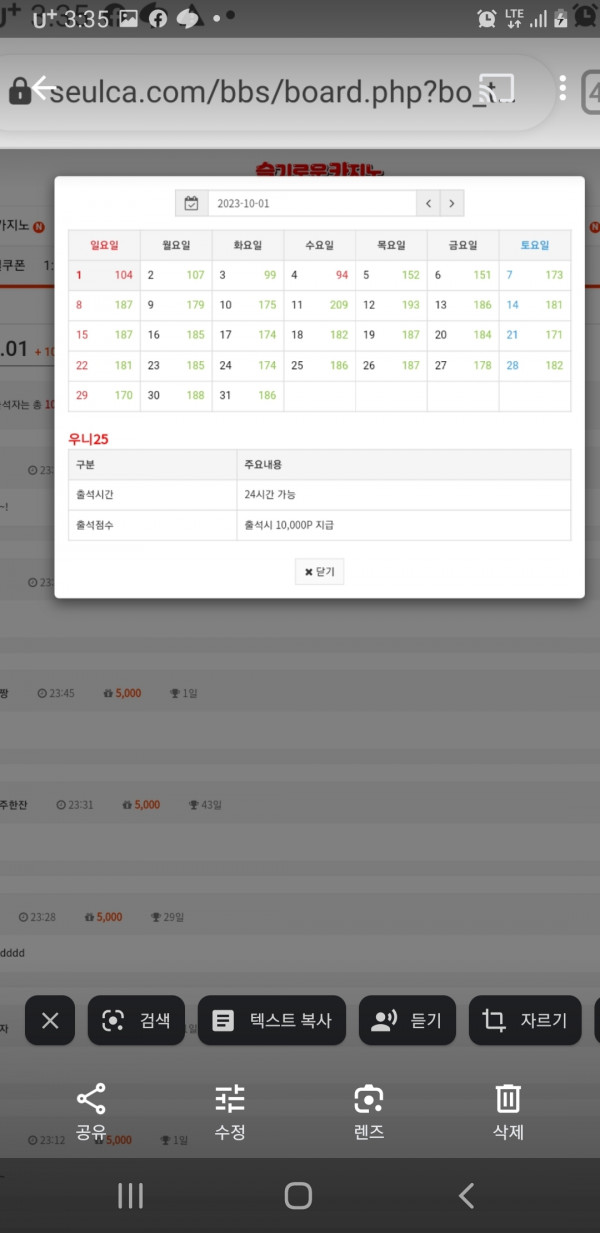
Task: Select calendar day 12 with 193
Action: (x=391, y=305)
